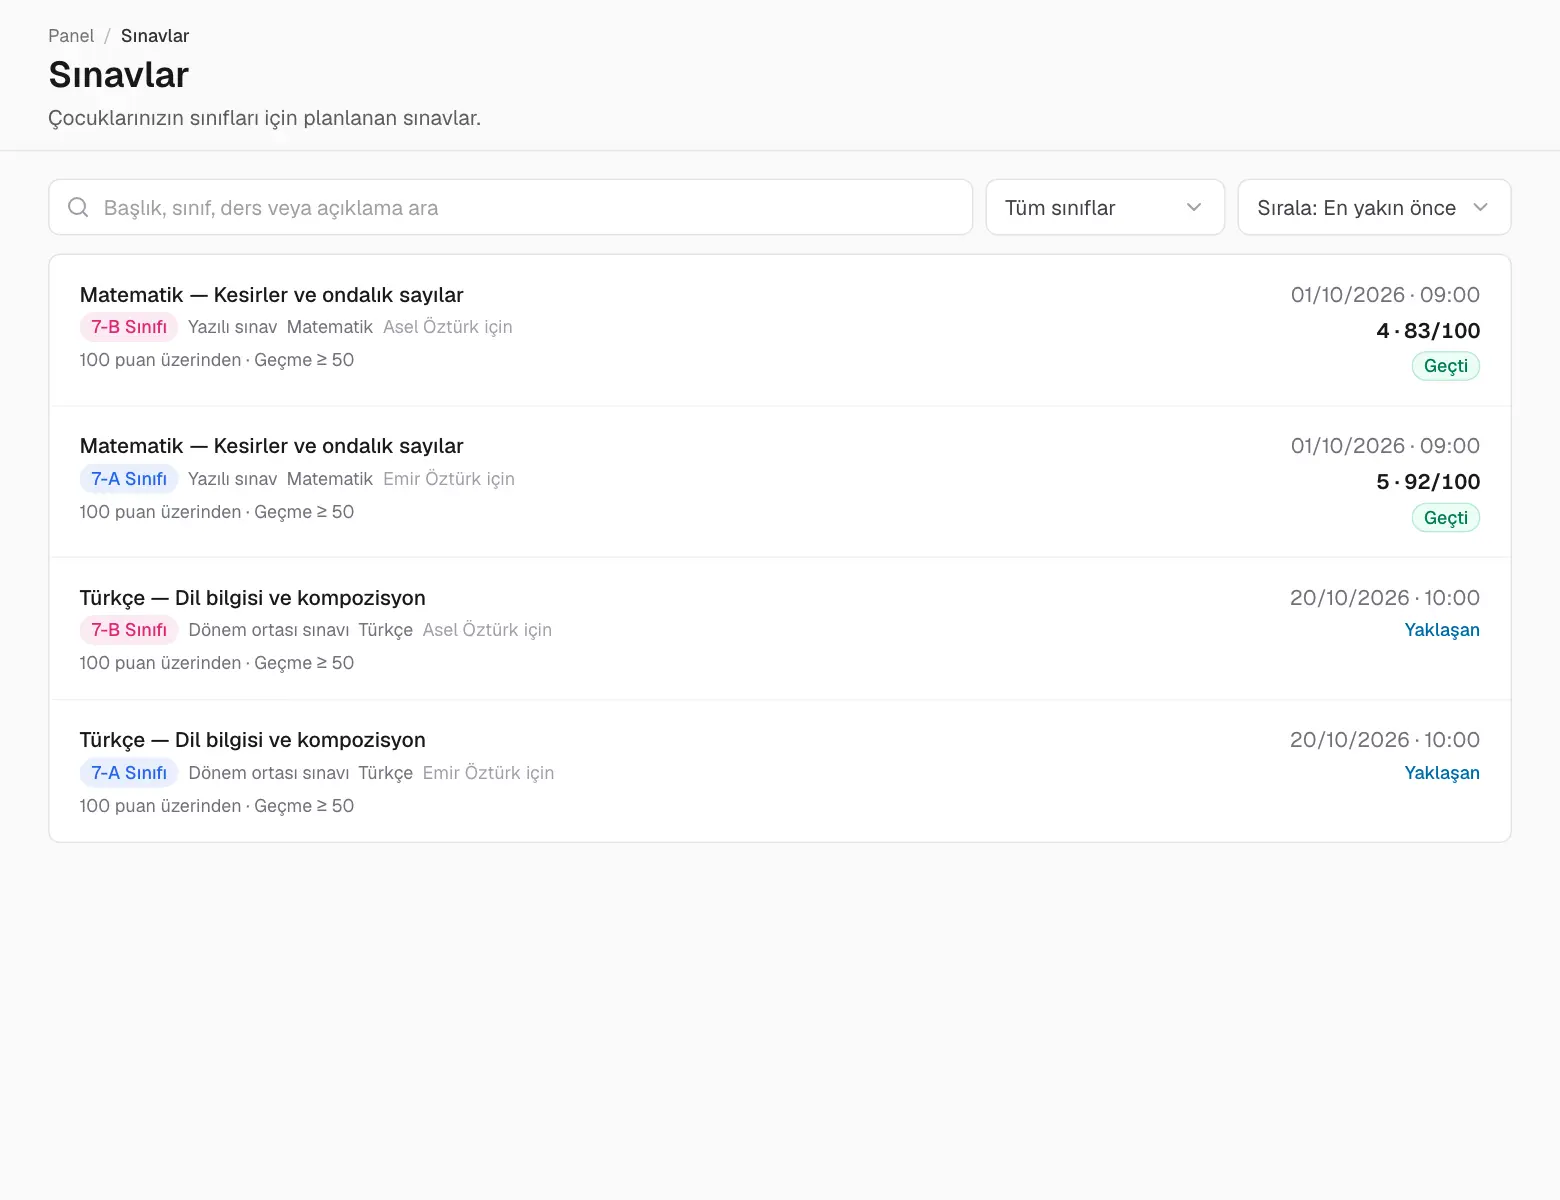Click Yaklaşan status for Emir's Türkçe exam
This screenshot has width=1560, height=1200.
point(1442,773)
